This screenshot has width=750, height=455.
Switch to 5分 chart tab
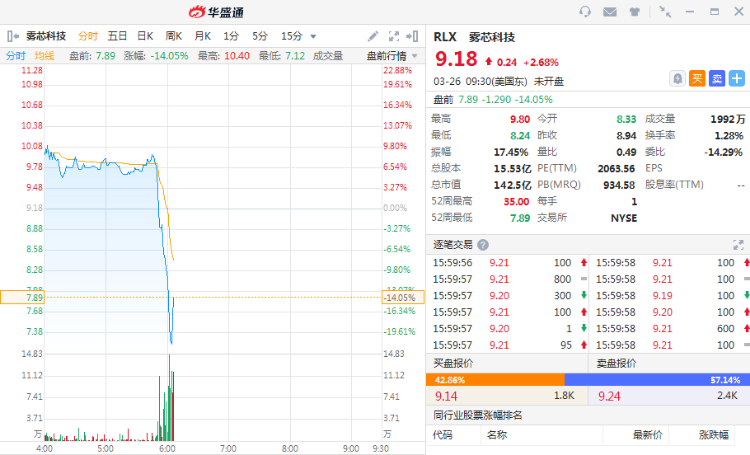(x=260, y=36)
